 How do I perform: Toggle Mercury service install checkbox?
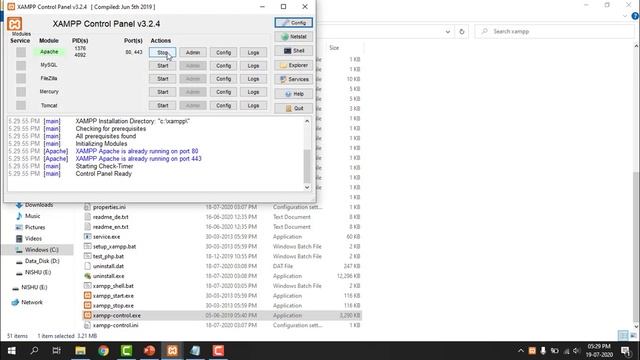[x=21, y=92]
